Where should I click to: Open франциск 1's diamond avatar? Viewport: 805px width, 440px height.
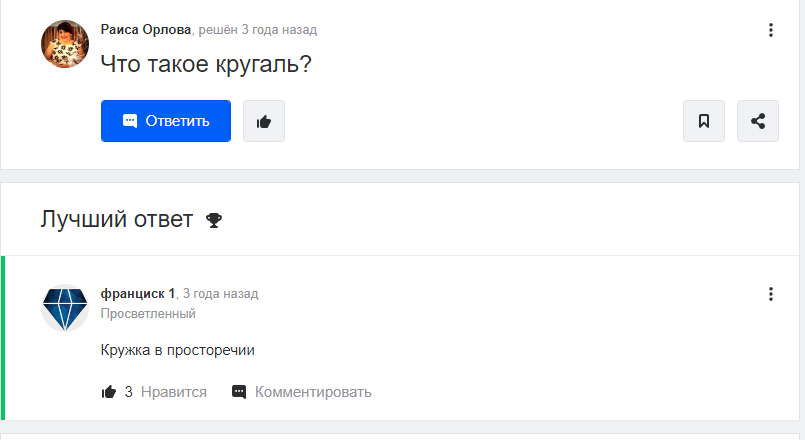pyautogui.click(x=65, y=308)
